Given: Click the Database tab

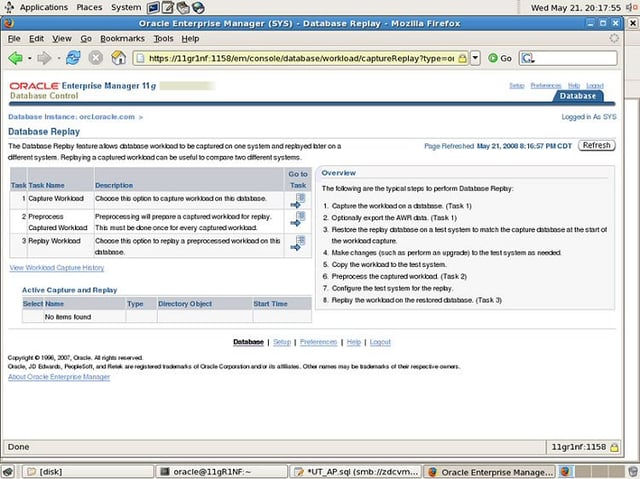Looking at the screenshot, I should coord(578,96).
